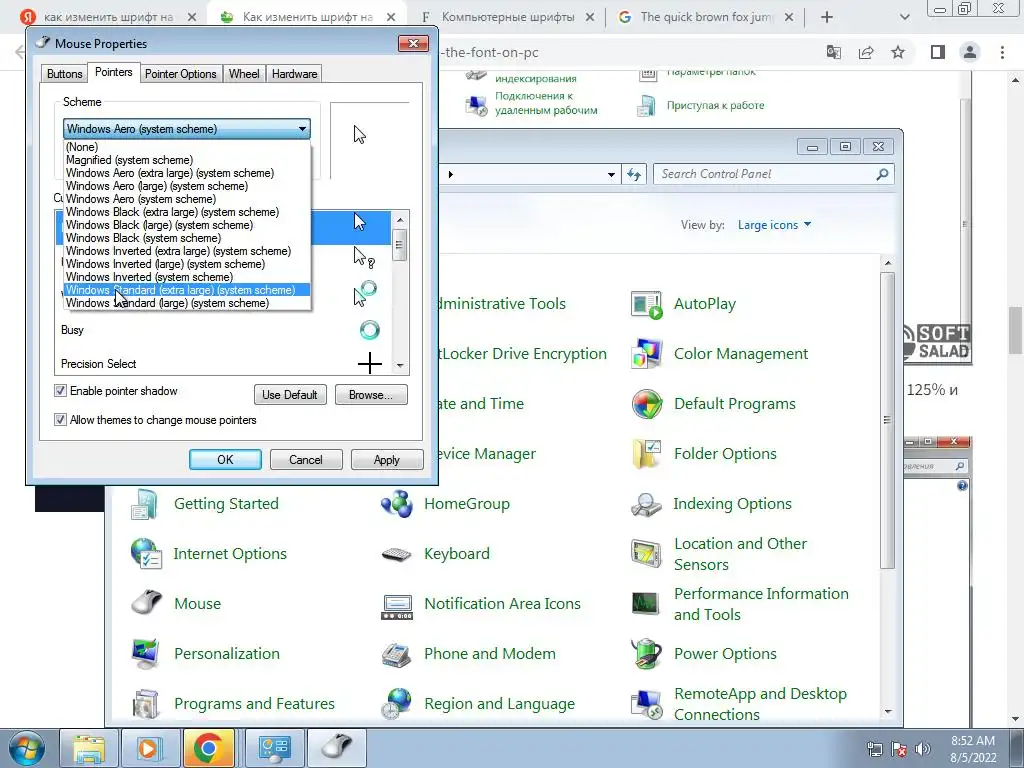Open the Personalization monitor icon
This screenshot has width=1024, height=768.
point(145,654)
